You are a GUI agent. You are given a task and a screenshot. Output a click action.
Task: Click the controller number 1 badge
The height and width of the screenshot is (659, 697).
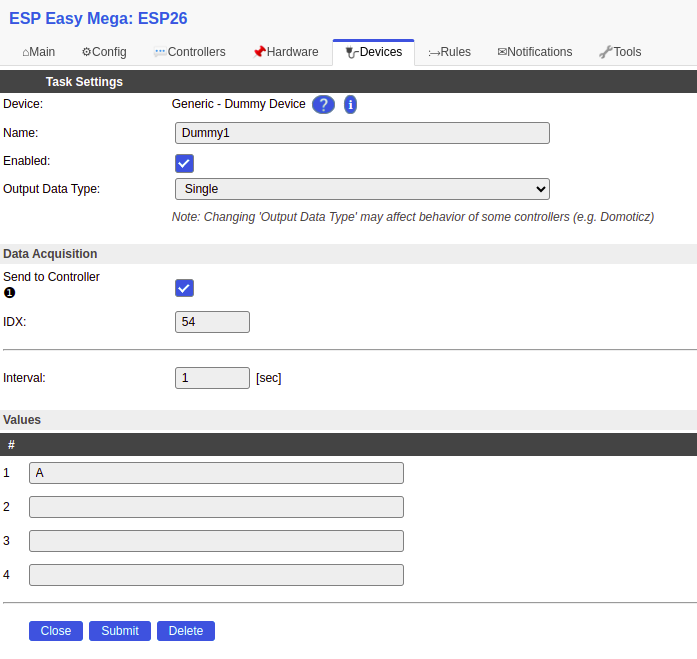point(9,293)
